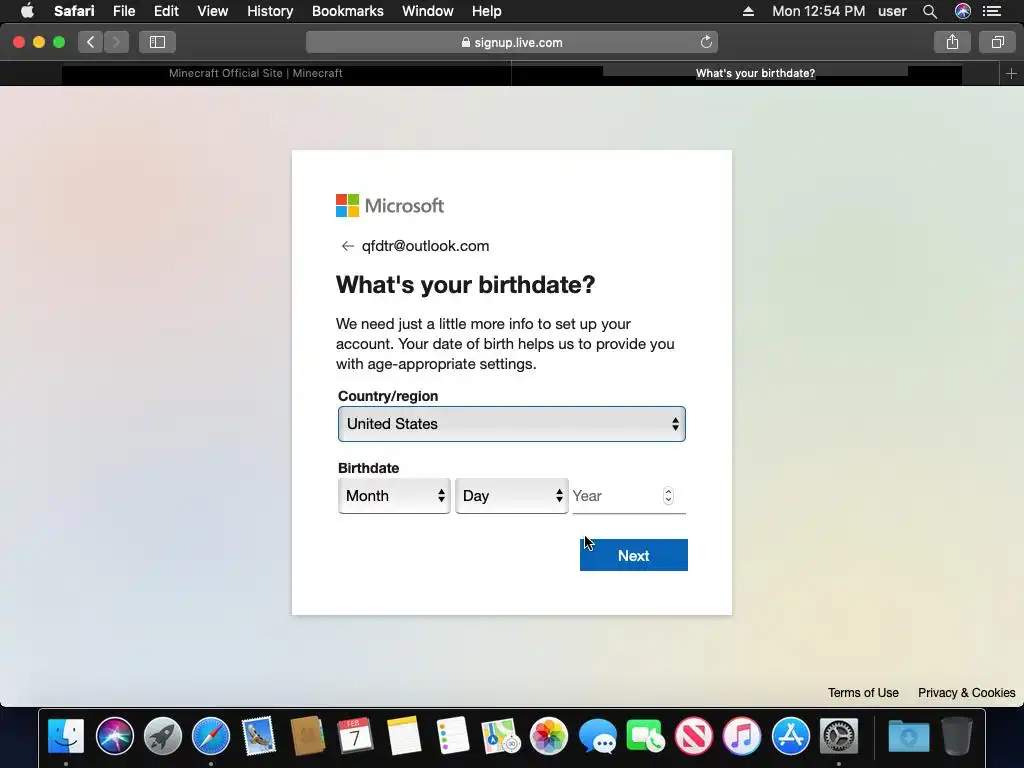1024x768 pixels.
Task: Open the Help menu
Action: (x=487, y=11)
